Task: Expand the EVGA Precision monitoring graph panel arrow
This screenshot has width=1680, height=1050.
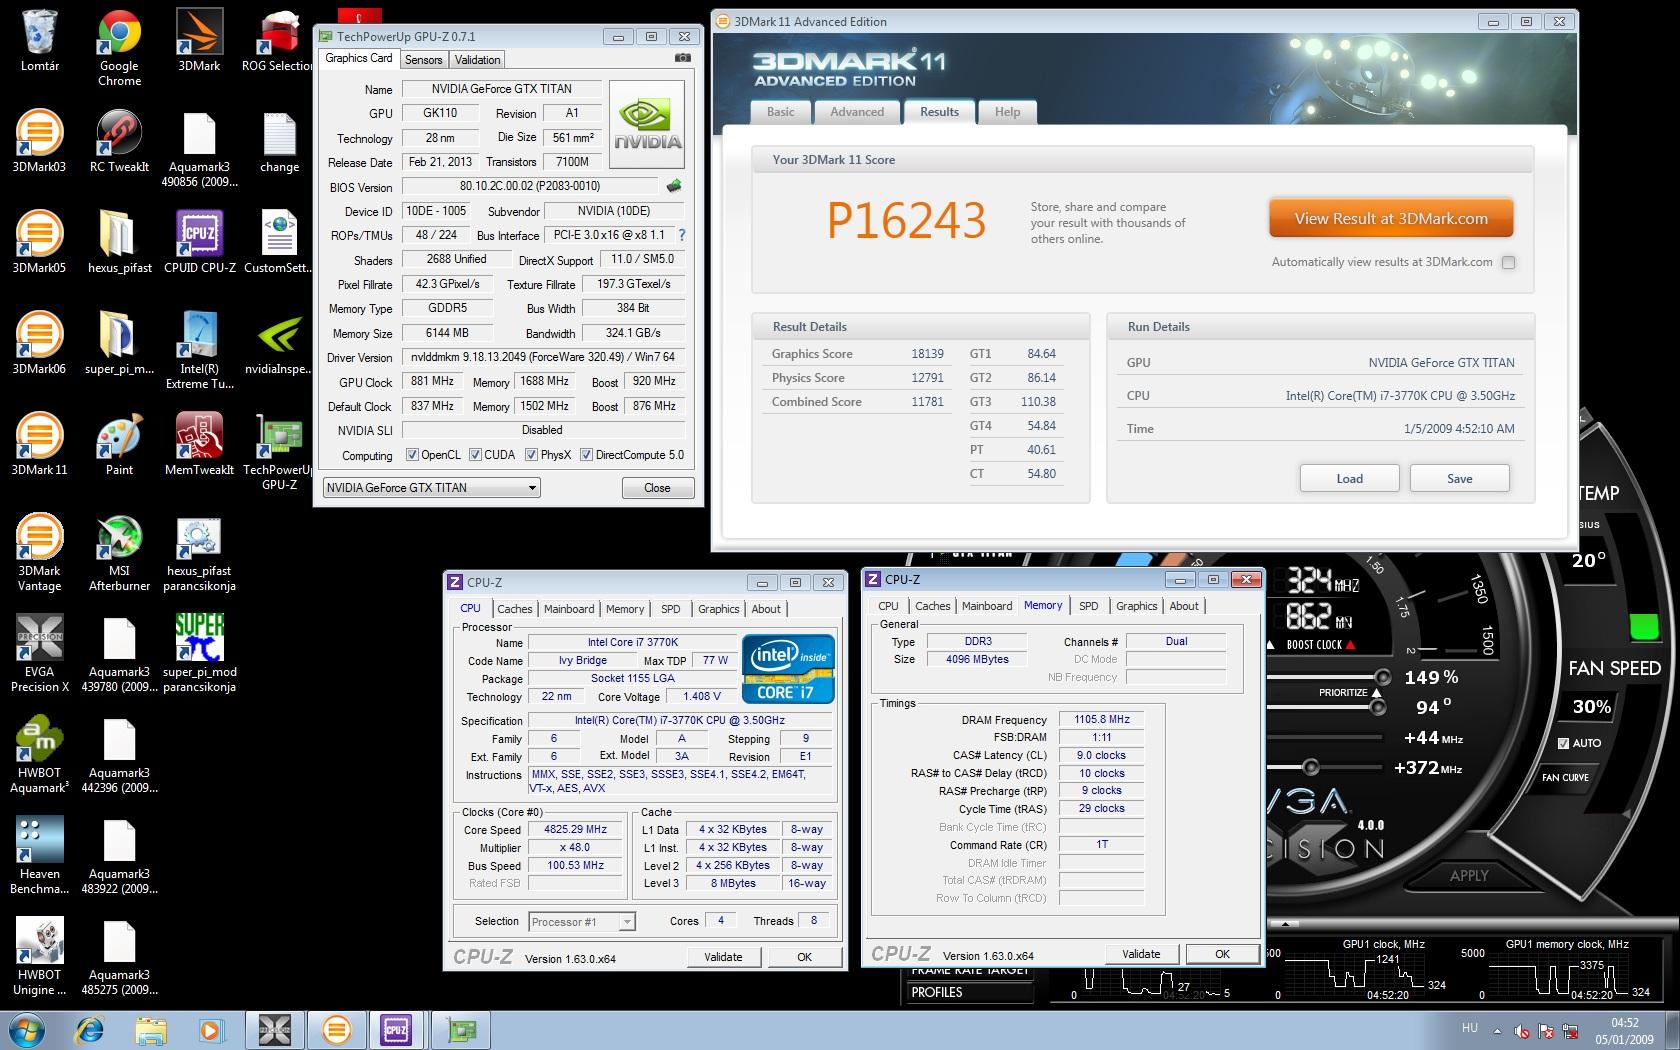Action: click(1286, 924)
